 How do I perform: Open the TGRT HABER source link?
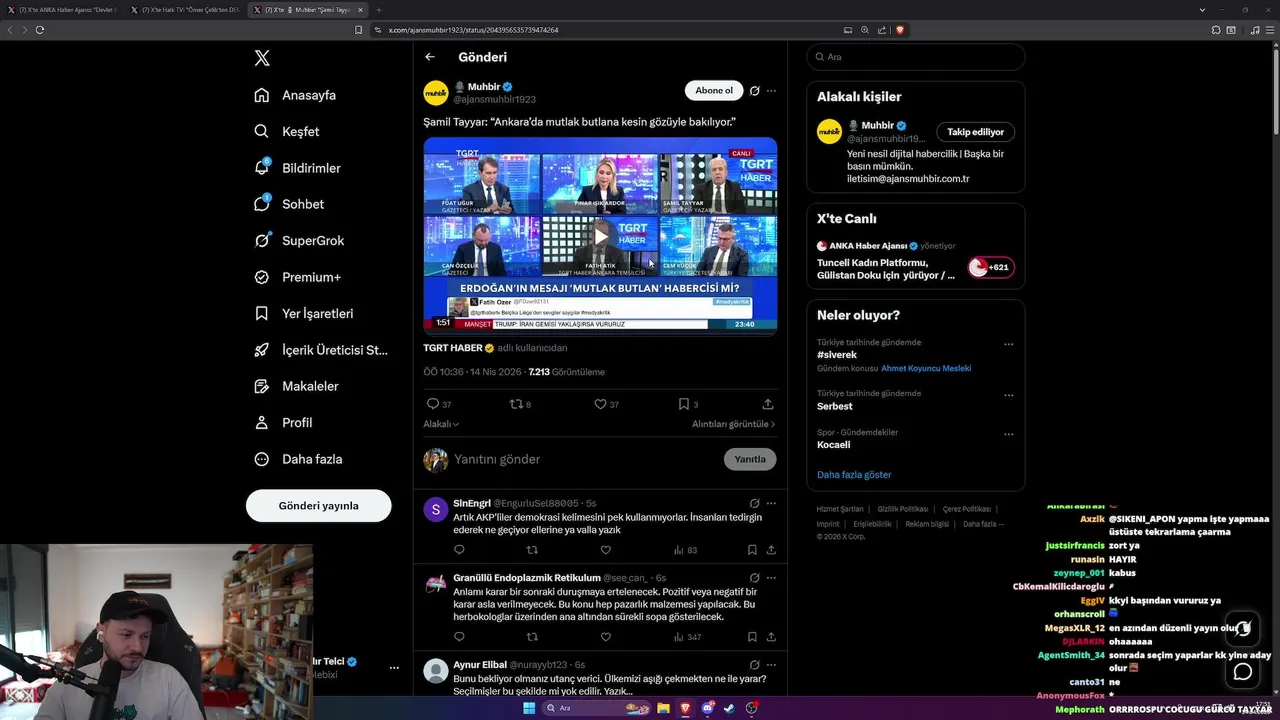coord(453,348)
